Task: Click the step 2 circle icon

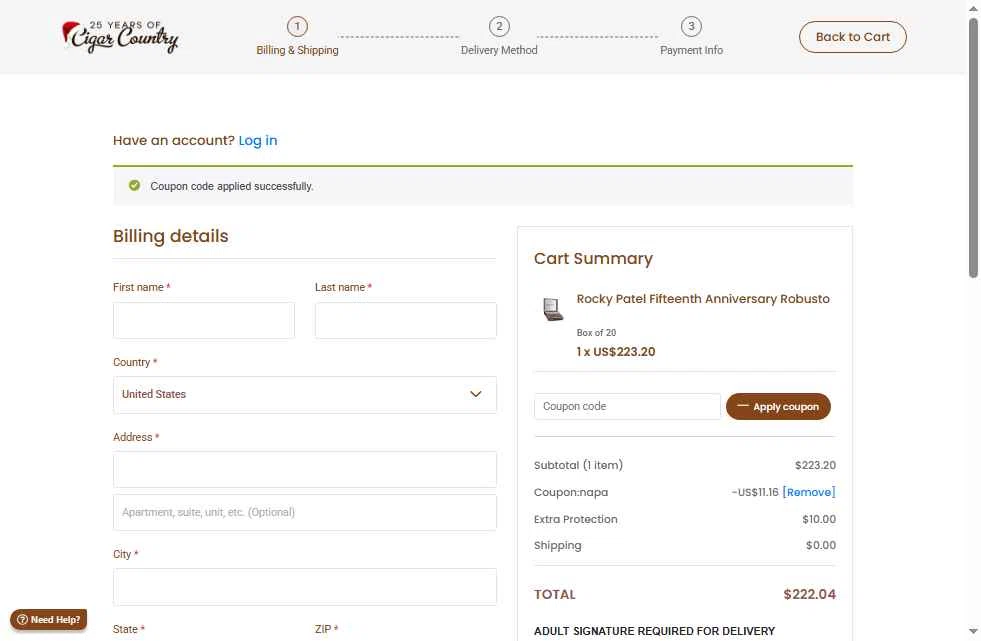Action: 499,26
